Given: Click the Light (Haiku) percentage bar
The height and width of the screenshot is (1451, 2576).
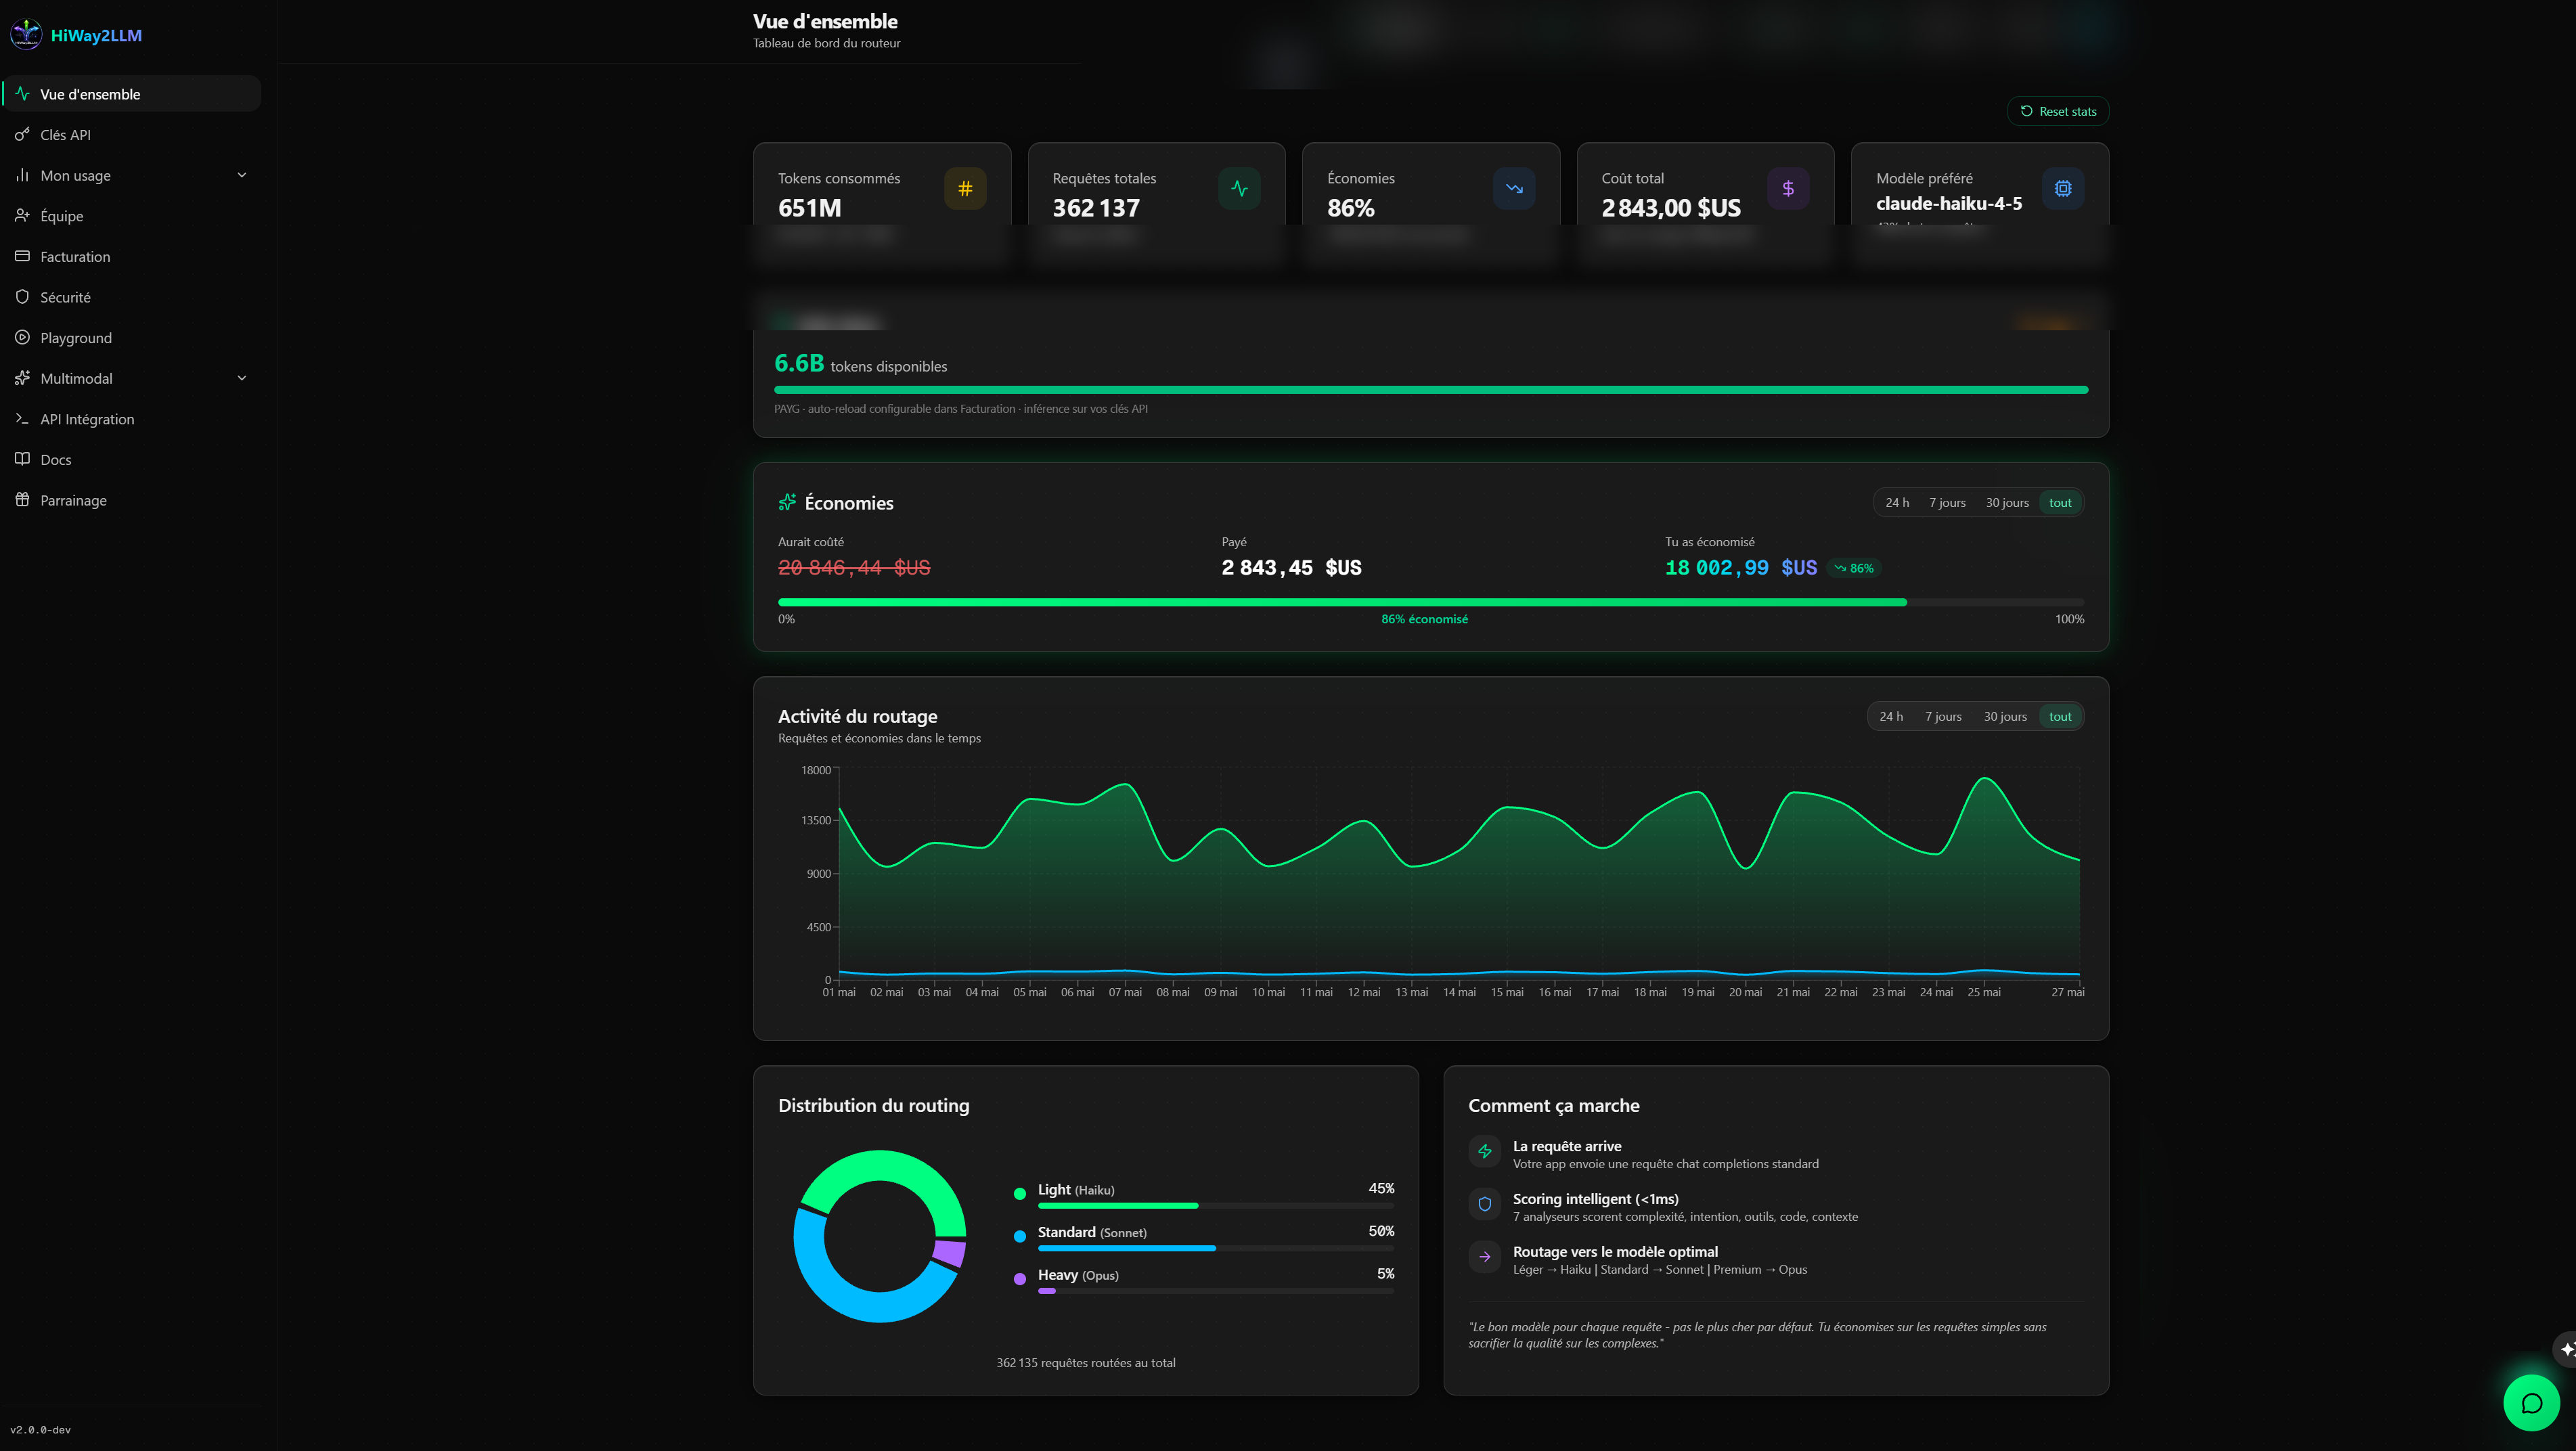Looking at the screenshot, I should (x=1216, y=1206).
